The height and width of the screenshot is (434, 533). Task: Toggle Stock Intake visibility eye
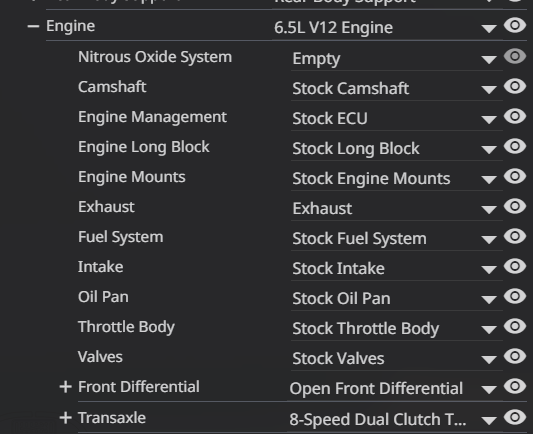[515, 266]
